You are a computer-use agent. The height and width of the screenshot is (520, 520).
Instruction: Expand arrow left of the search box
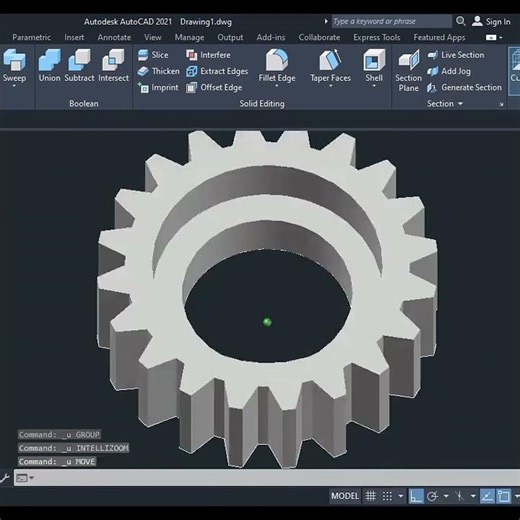(326, 21)
